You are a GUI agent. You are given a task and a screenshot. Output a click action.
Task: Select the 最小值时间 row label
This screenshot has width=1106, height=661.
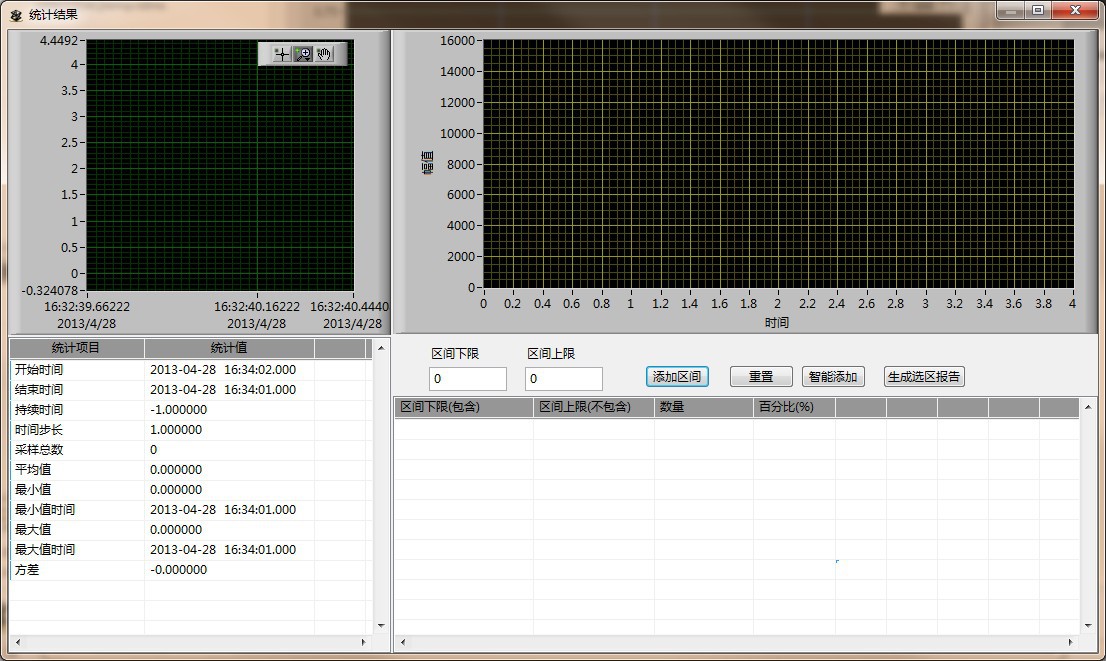coord(44,509)
